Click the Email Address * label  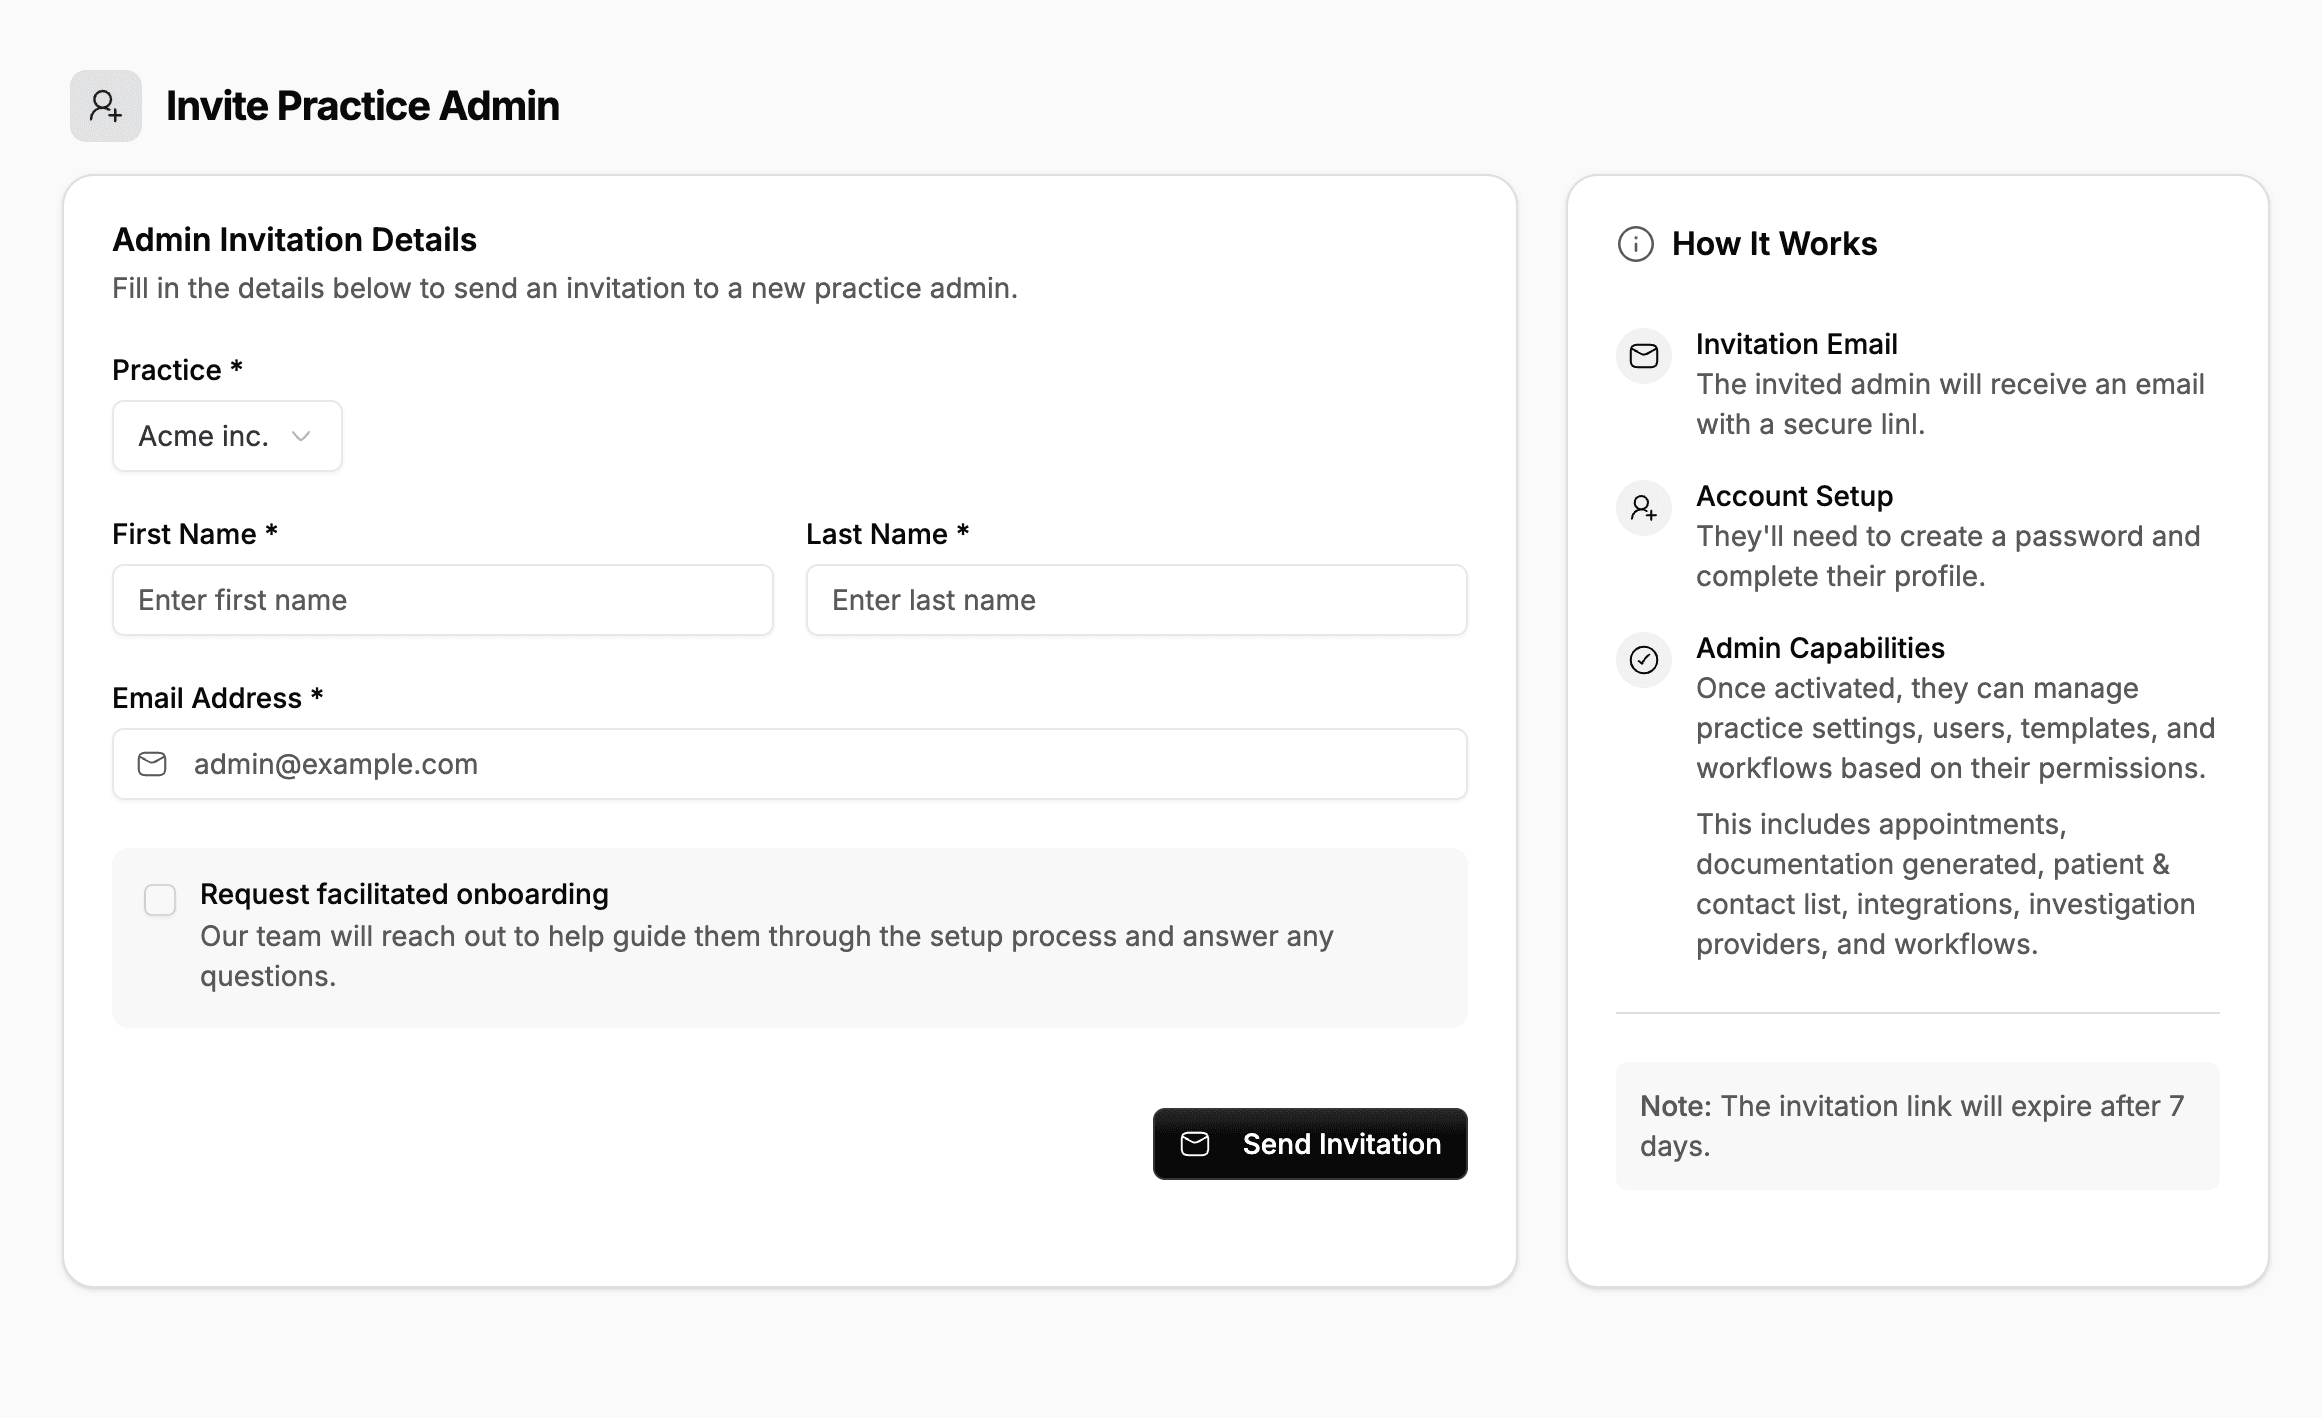tap(218, 698)
